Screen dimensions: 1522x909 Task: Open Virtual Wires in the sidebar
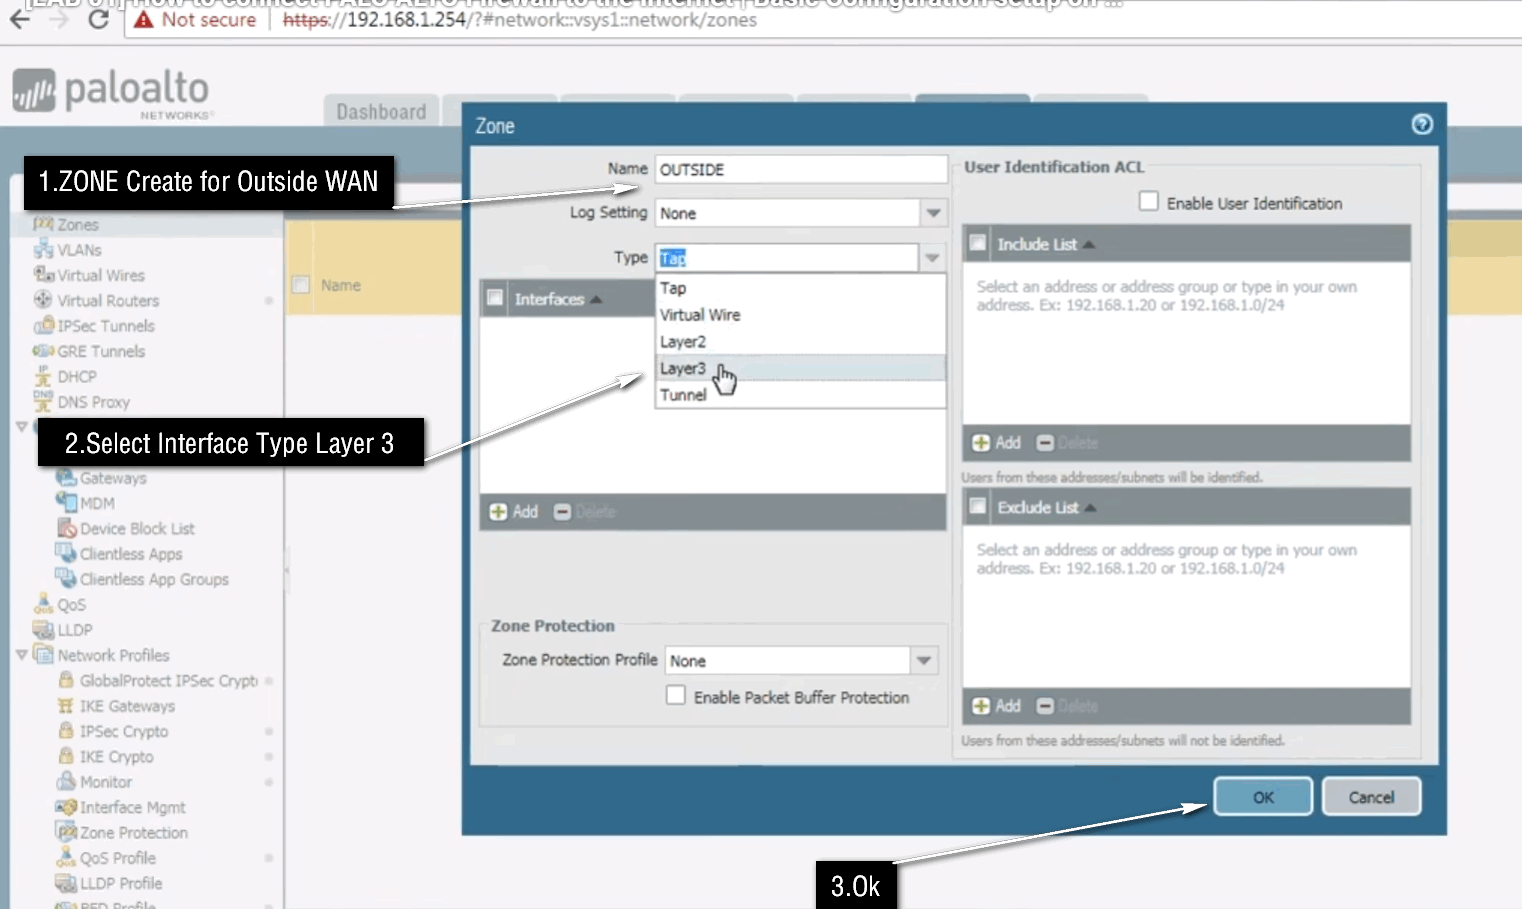pyautogui.click(x=101, y=275)
